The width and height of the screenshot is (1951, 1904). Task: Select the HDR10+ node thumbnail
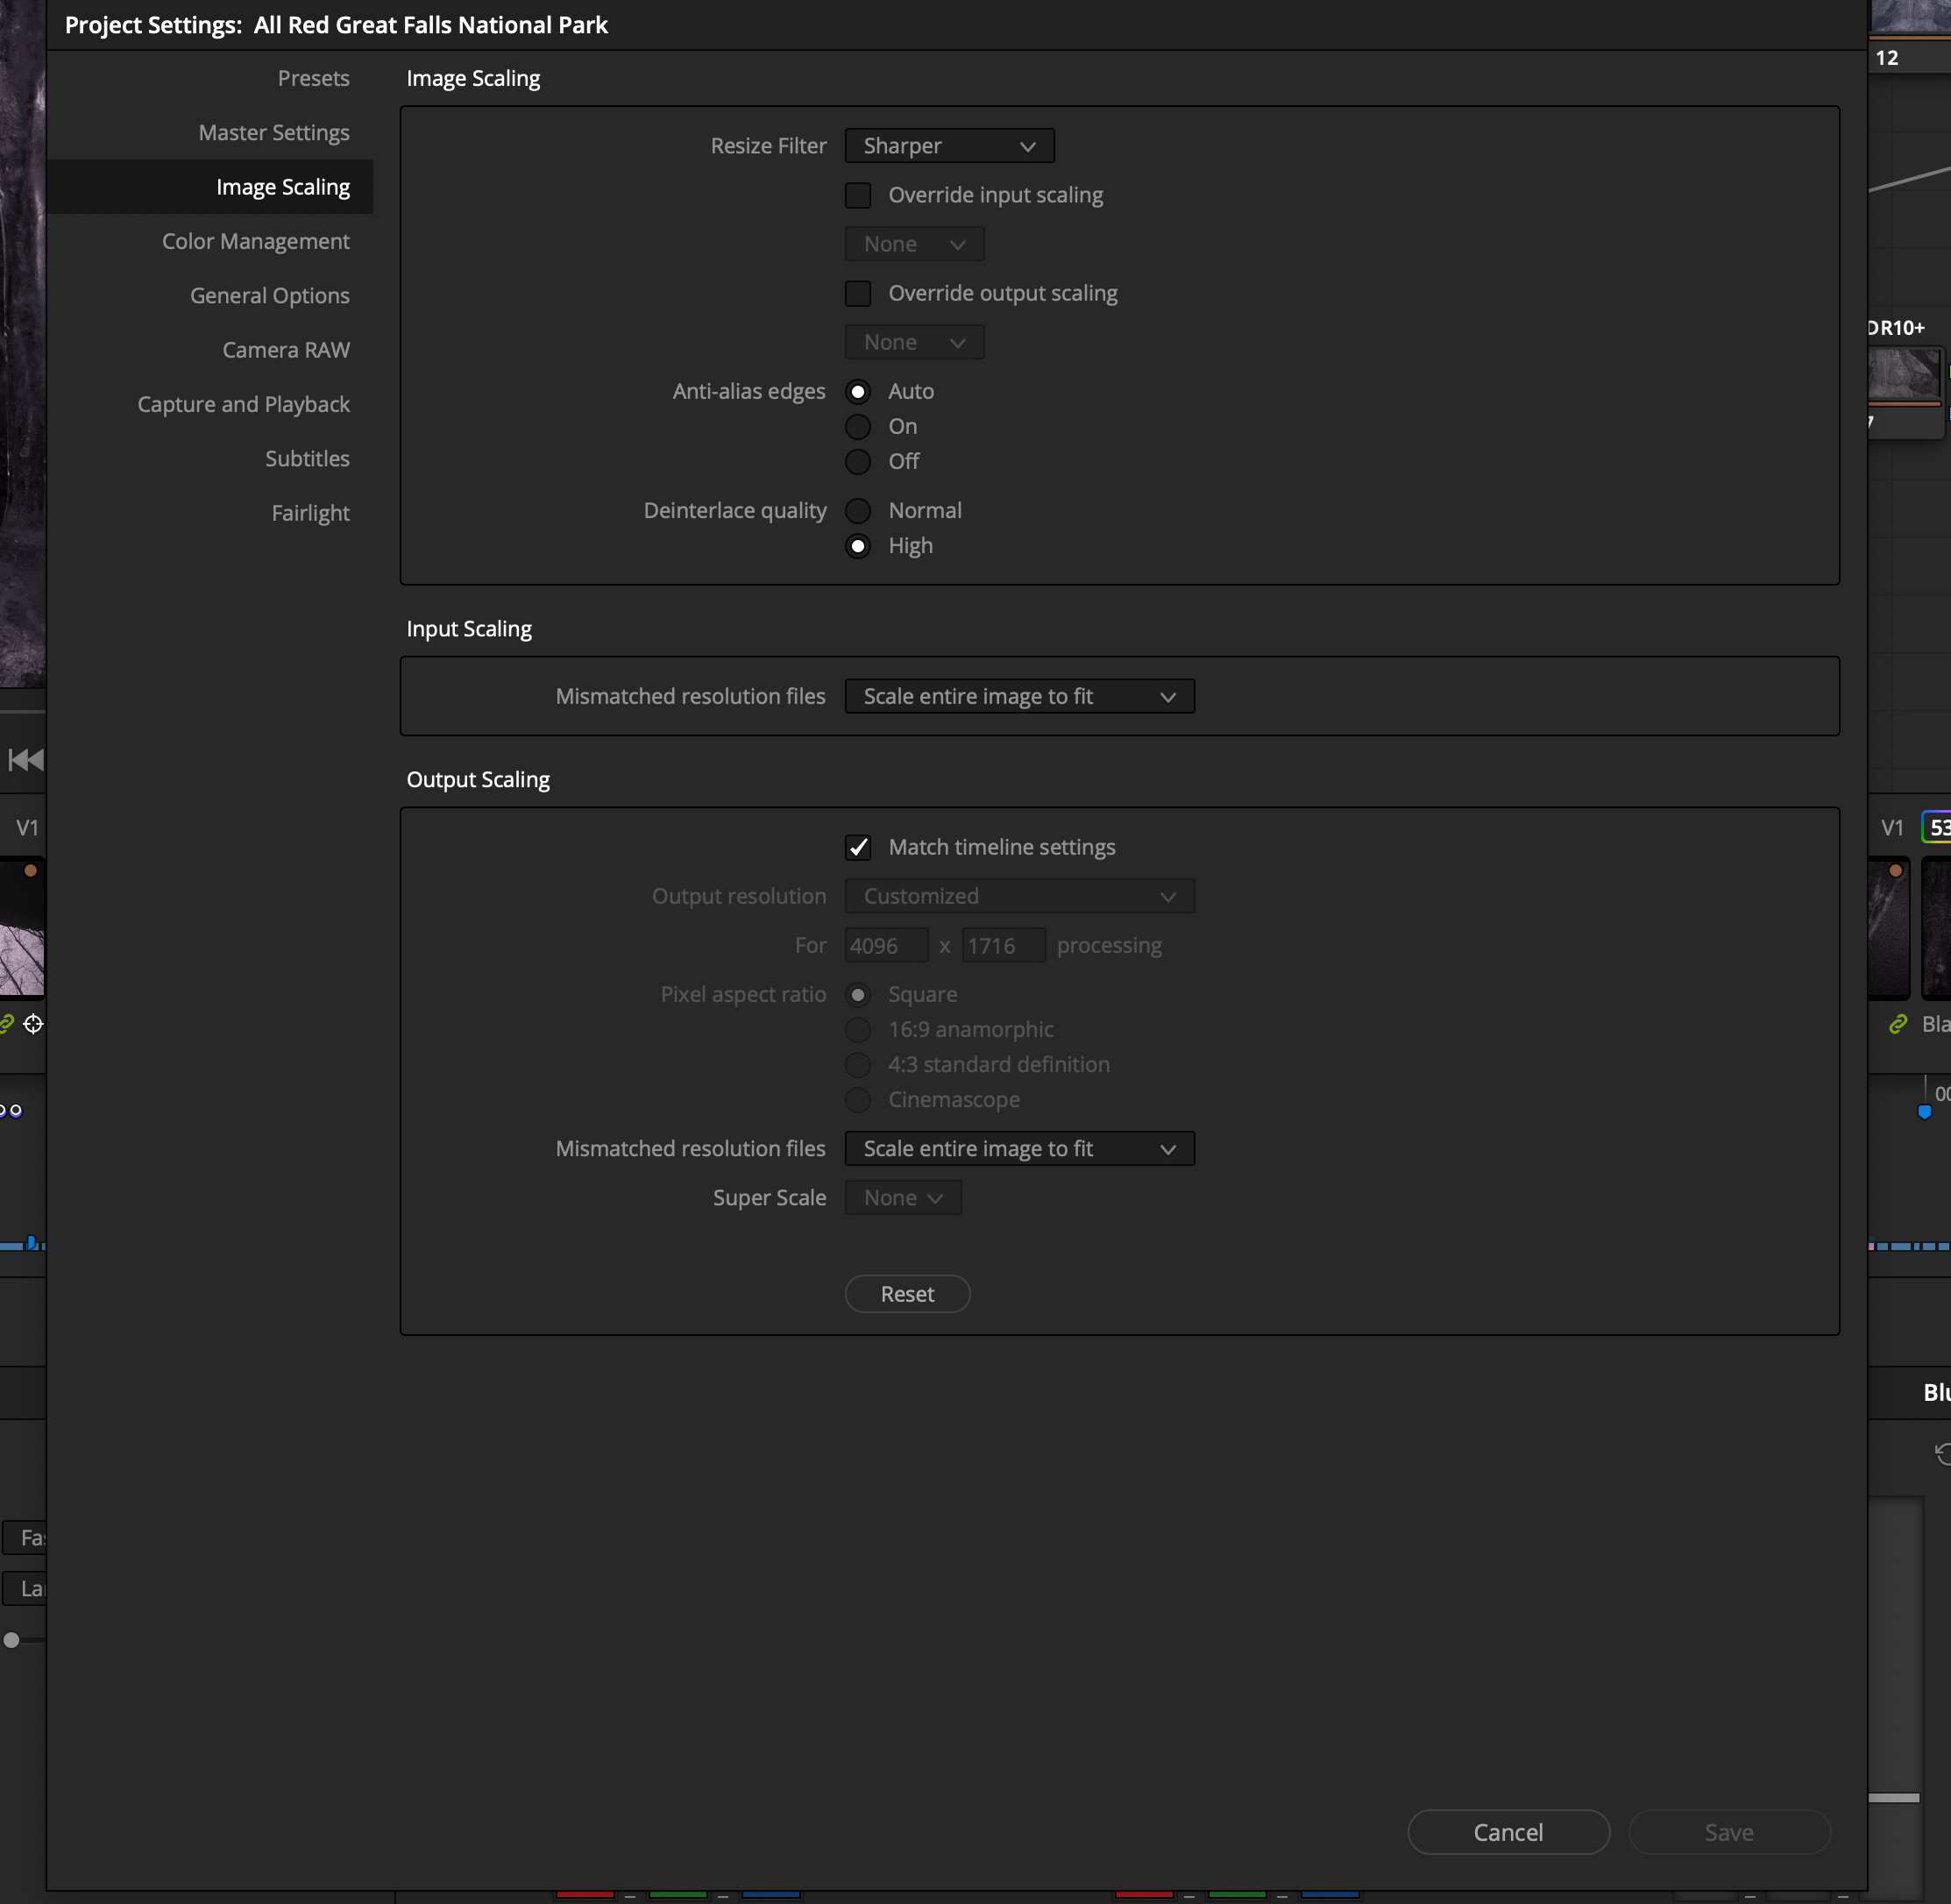pos(1906,375)
